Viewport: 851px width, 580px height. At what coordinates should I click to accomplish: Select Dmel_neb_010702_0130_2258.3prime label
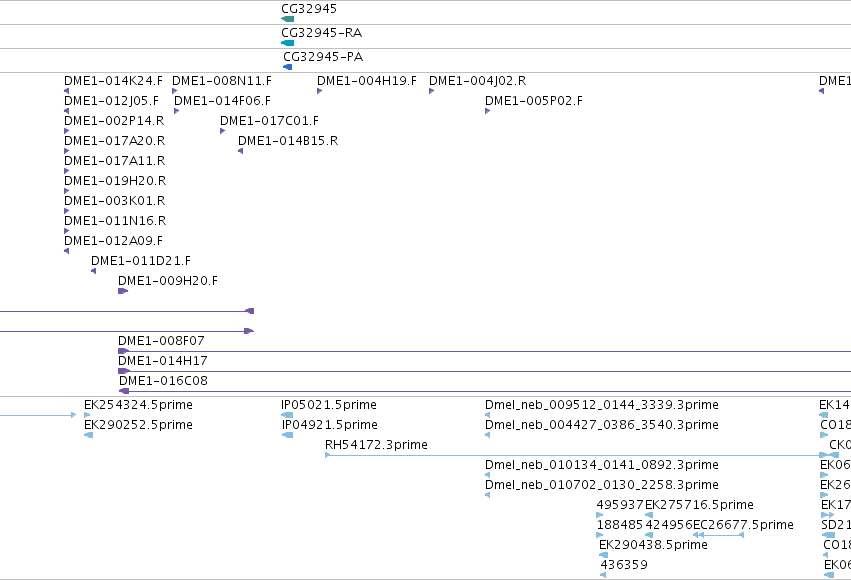(602, 485)
